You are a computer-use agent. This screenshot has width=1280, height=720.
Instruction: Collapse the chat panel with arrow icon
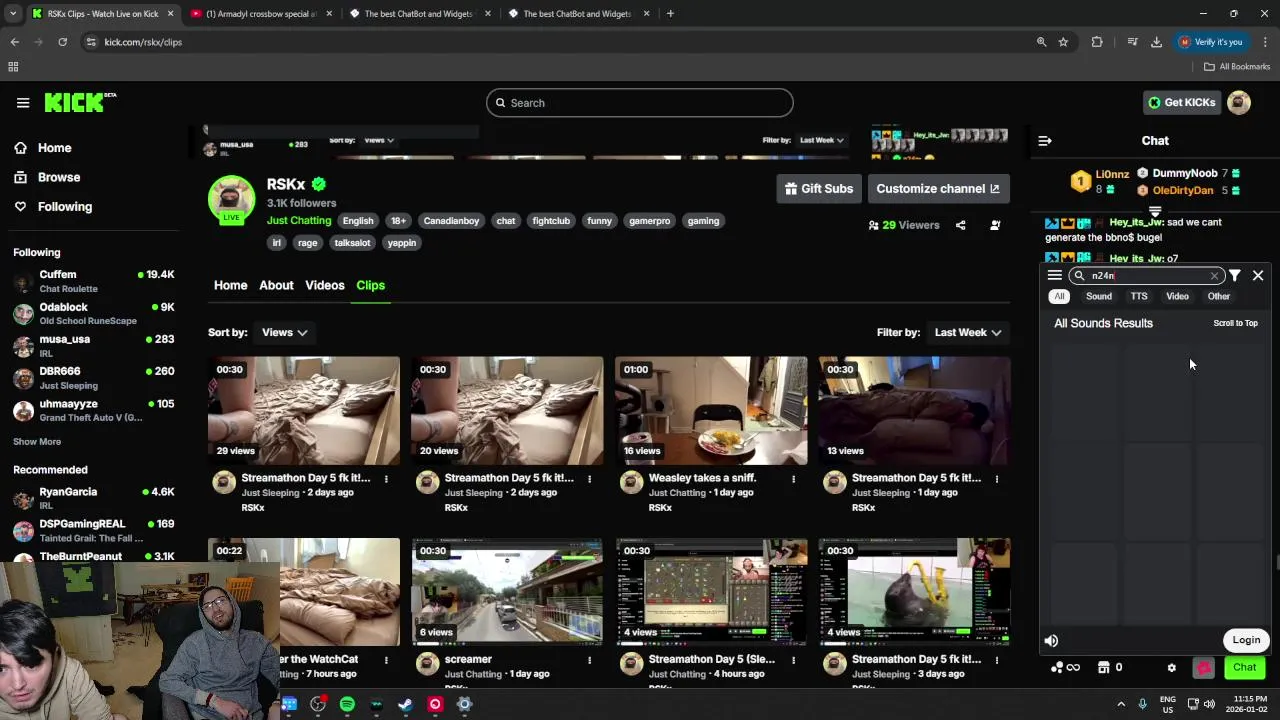[1045, 141]
